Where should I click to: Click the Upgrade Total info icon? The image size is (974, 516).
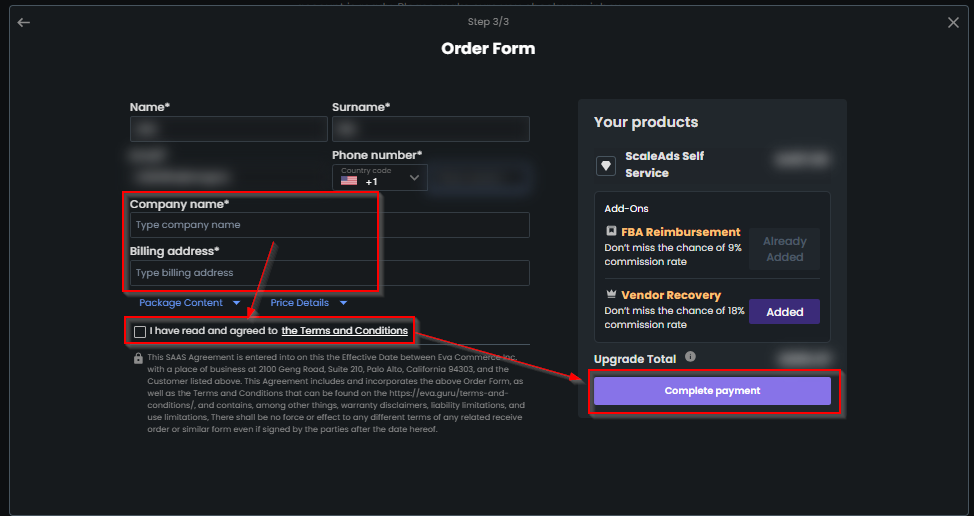tap(690, 357)
